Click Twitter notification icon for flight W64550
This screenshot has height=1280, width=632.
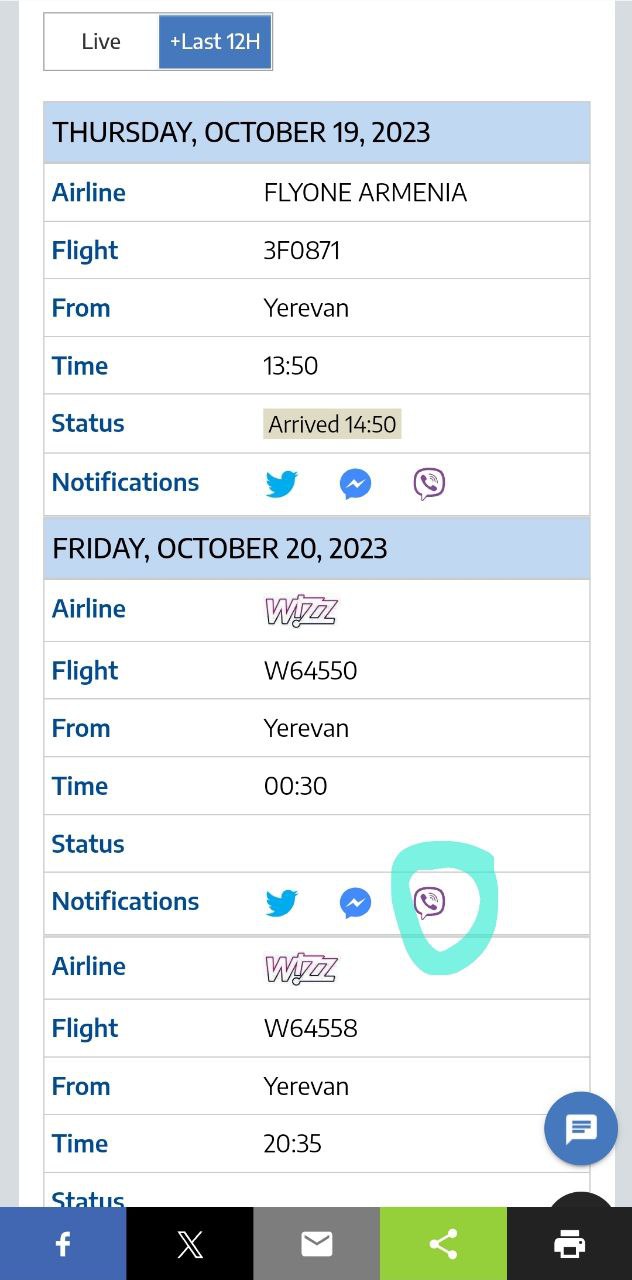pyautogui.click(x=281, y=903)
